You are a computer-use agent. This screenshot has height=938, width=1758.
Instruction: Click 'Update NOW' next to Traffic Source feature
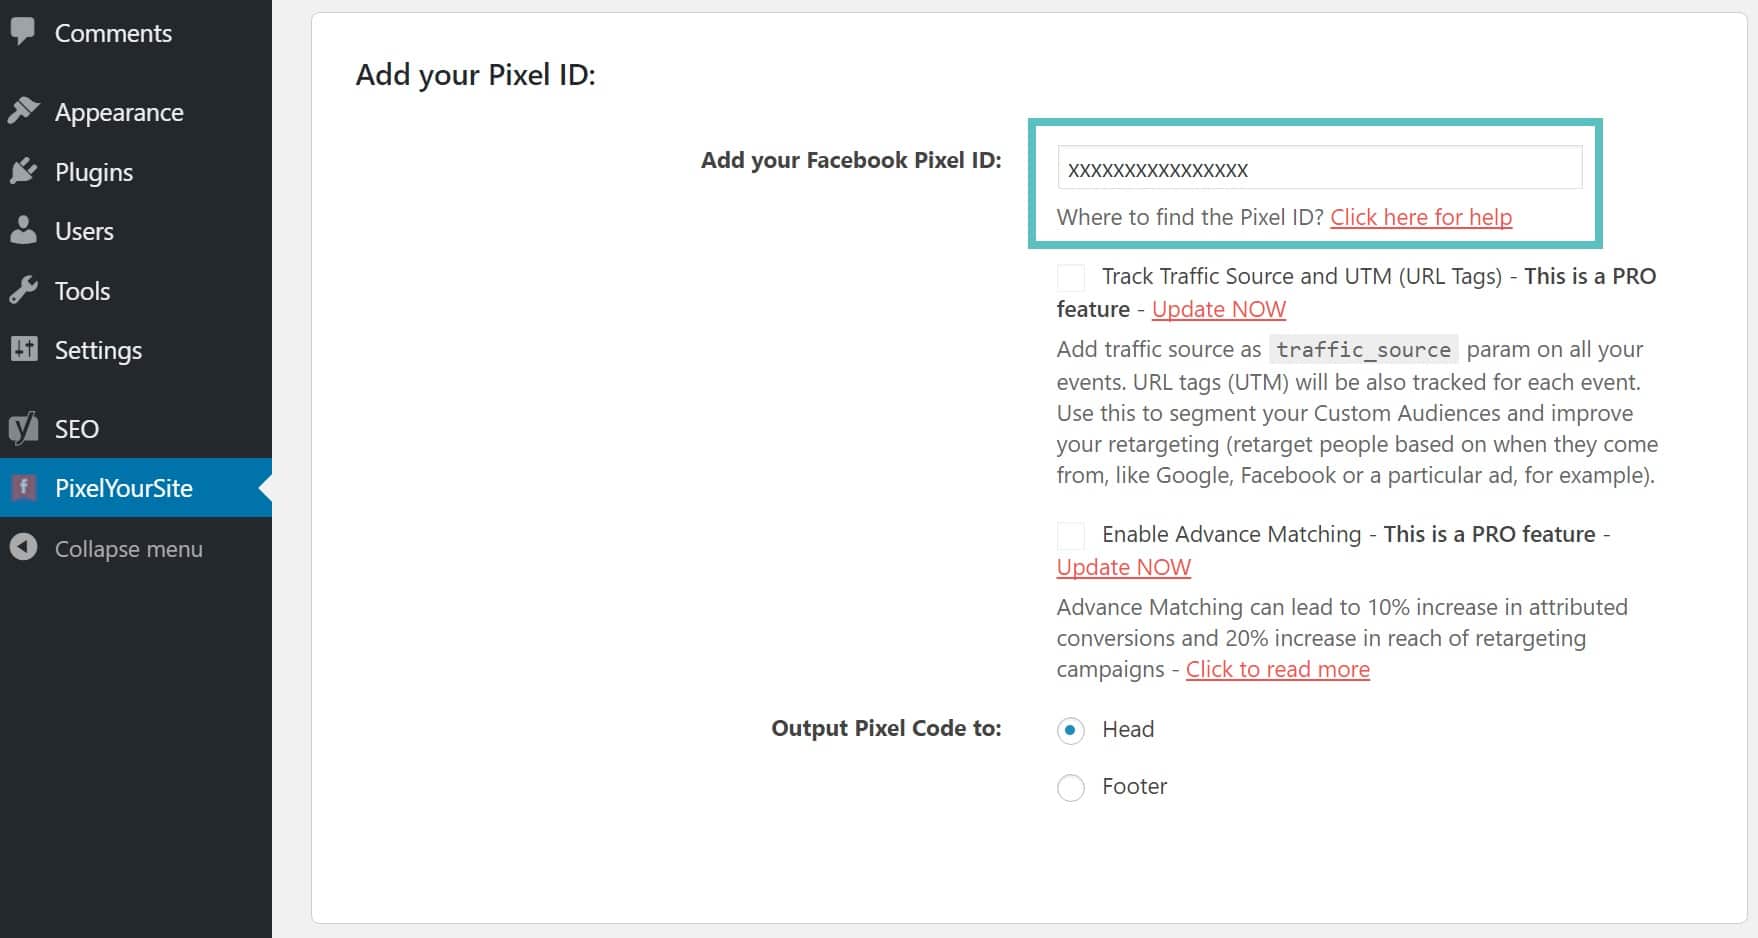1218,309
